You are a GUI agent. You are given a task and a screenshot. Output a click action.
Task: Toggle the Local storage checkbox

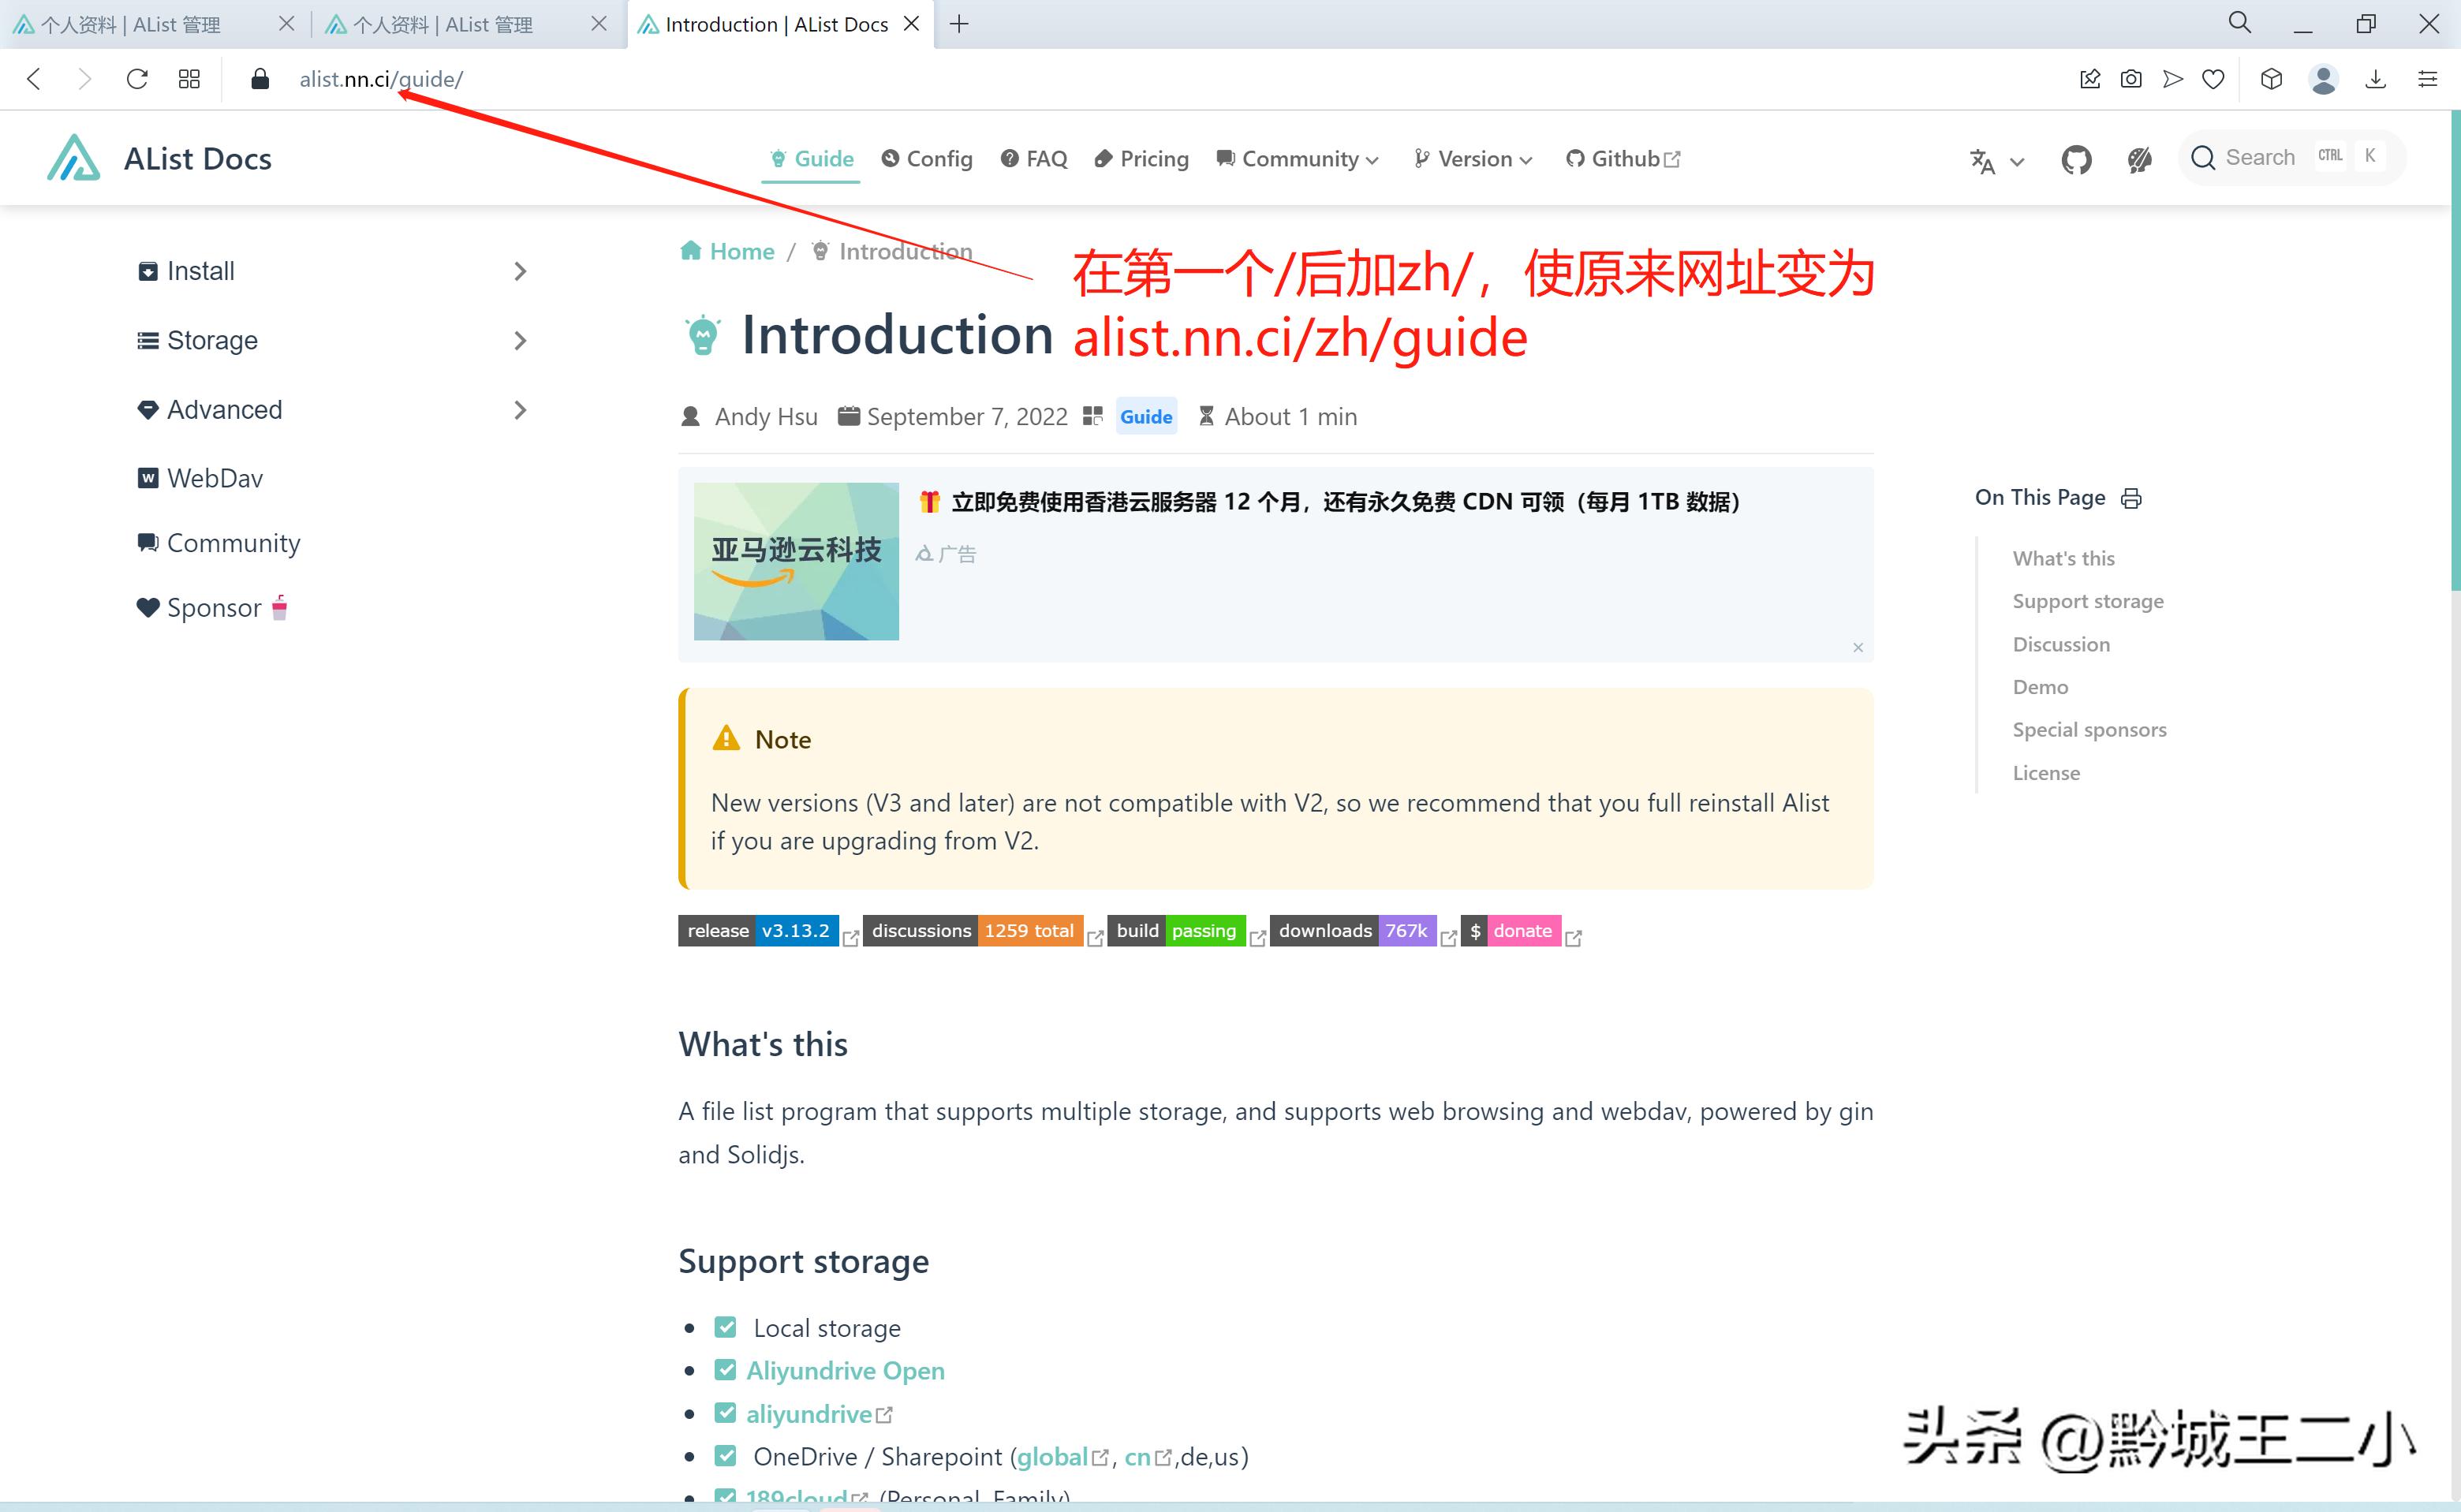pyautogui.click(x=725, y=1327)
